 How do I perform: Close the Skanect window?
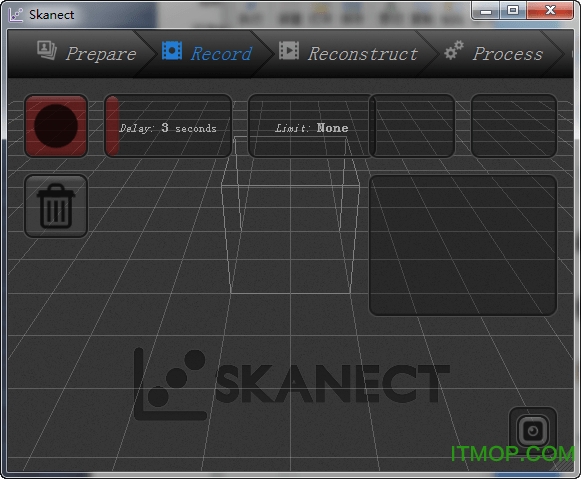[x=550, y=11]
